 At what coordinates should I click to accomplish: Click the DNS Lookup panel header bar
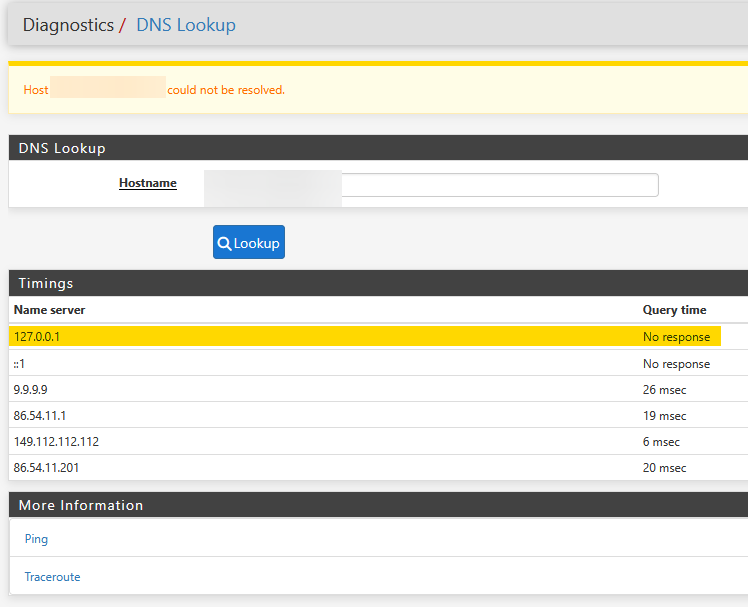[x=62, y=148]
